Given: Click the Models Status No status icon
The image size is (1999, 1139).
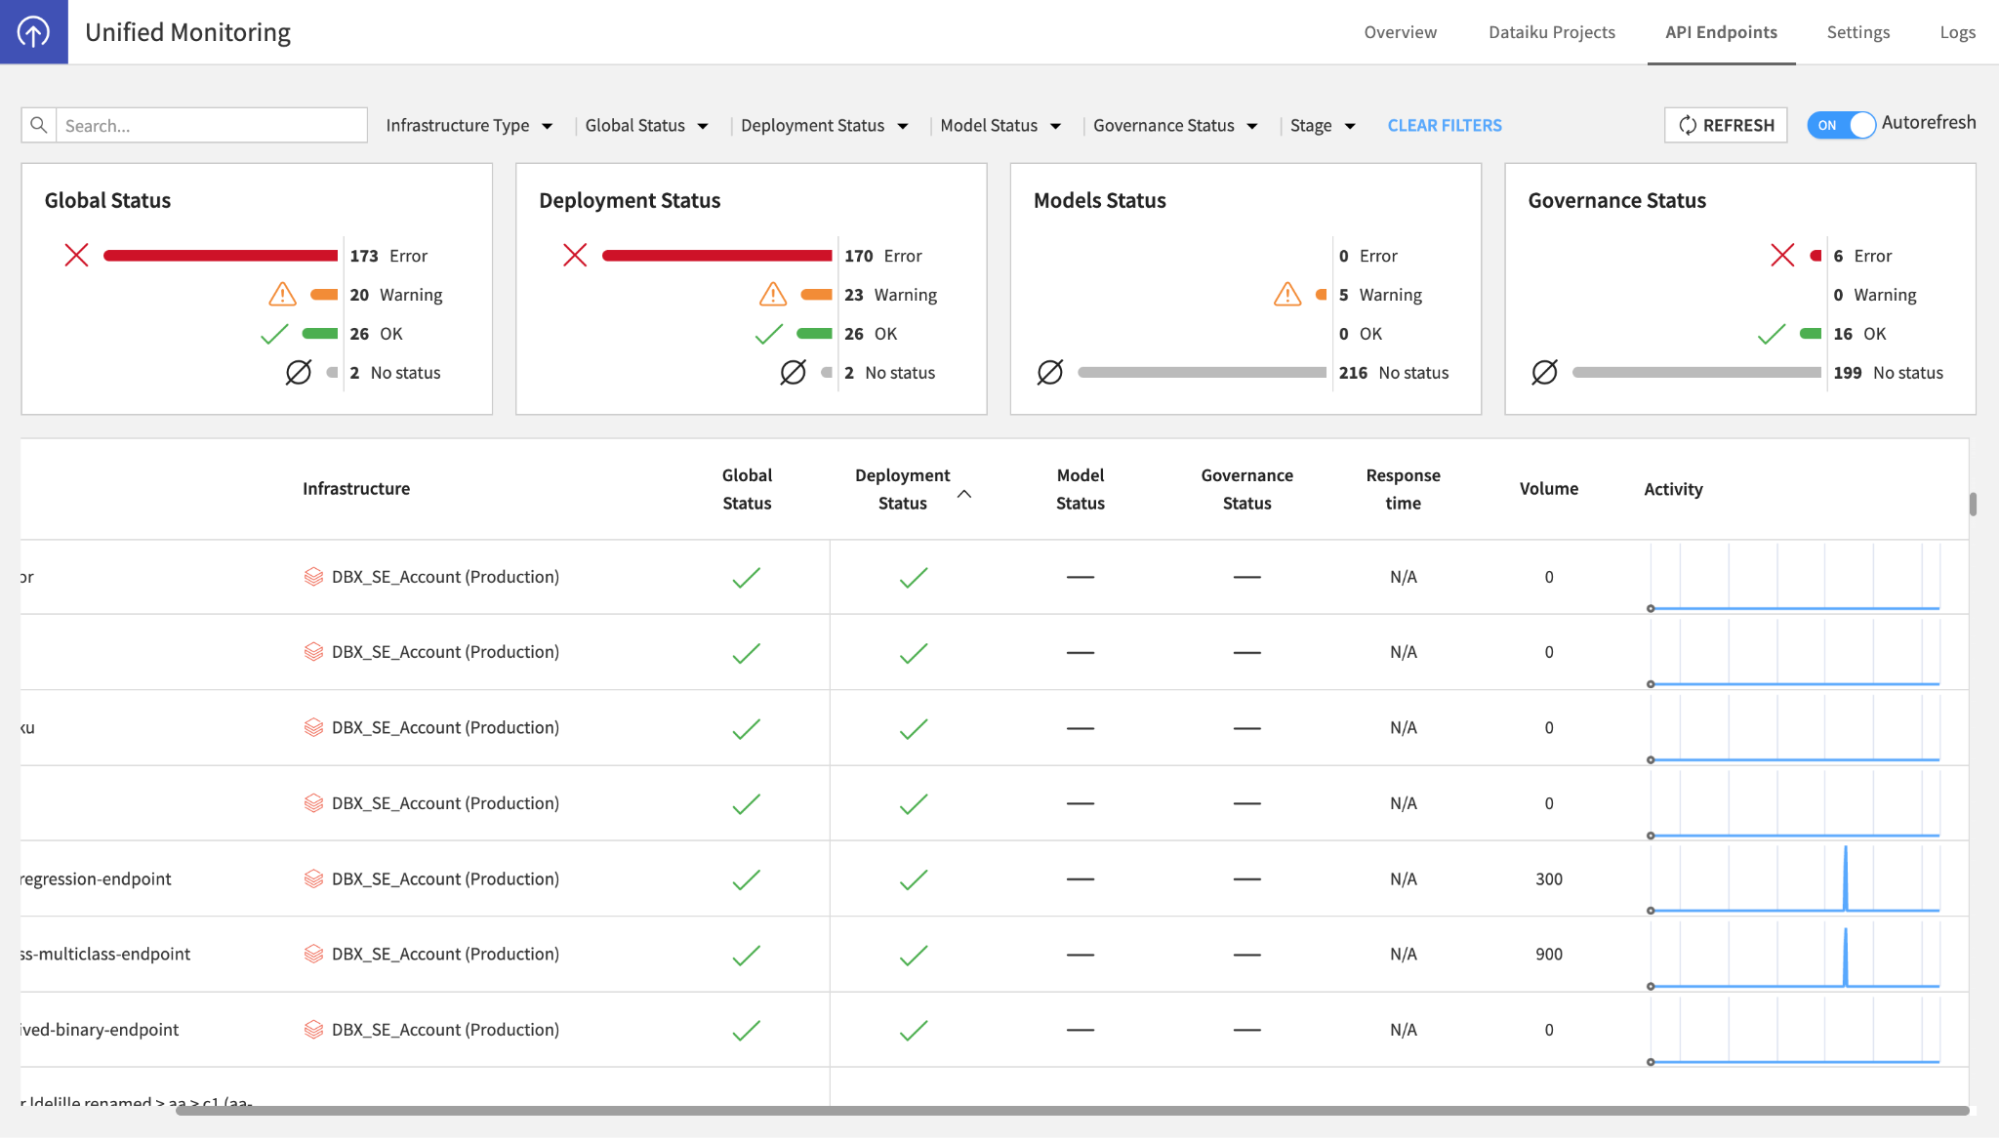Looking at the screenshot, I should pyautogui.click(x=1050, y=373).
